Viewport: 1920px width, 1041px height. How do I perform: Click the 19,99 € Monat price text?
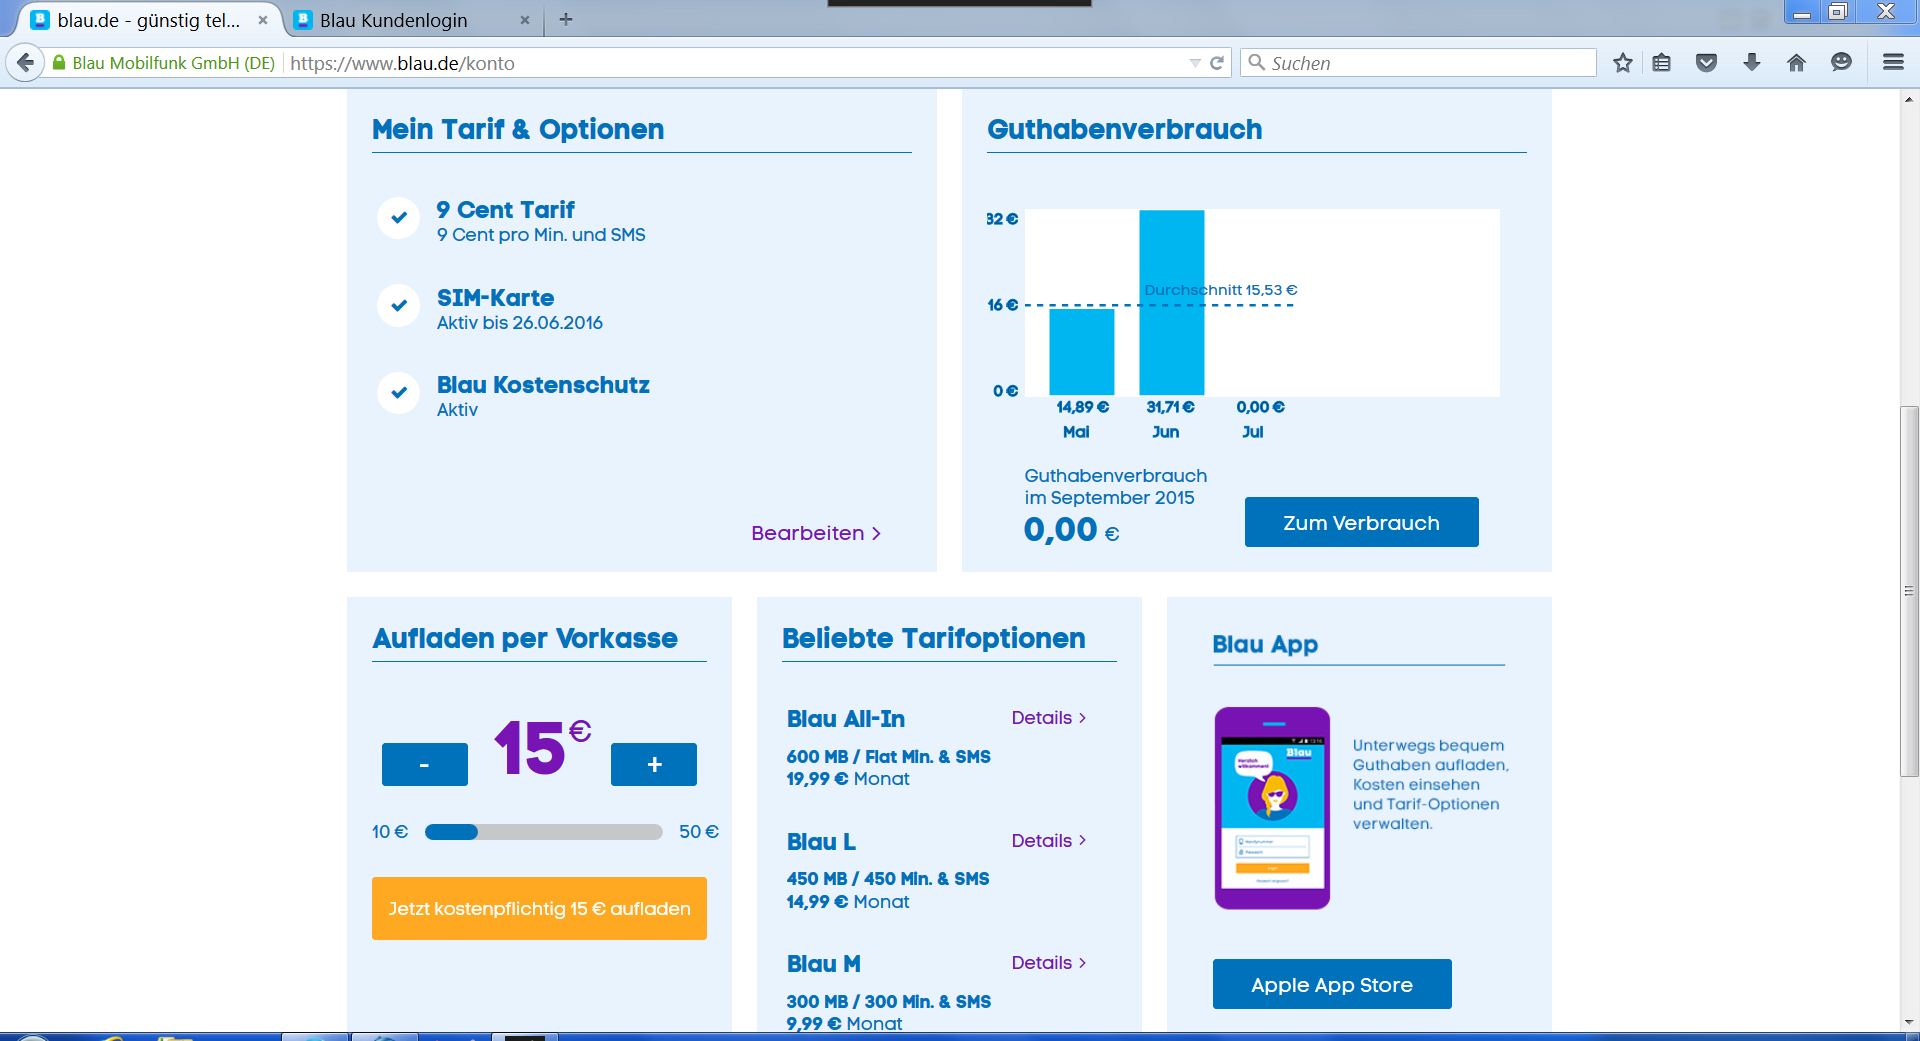(848, 779)
